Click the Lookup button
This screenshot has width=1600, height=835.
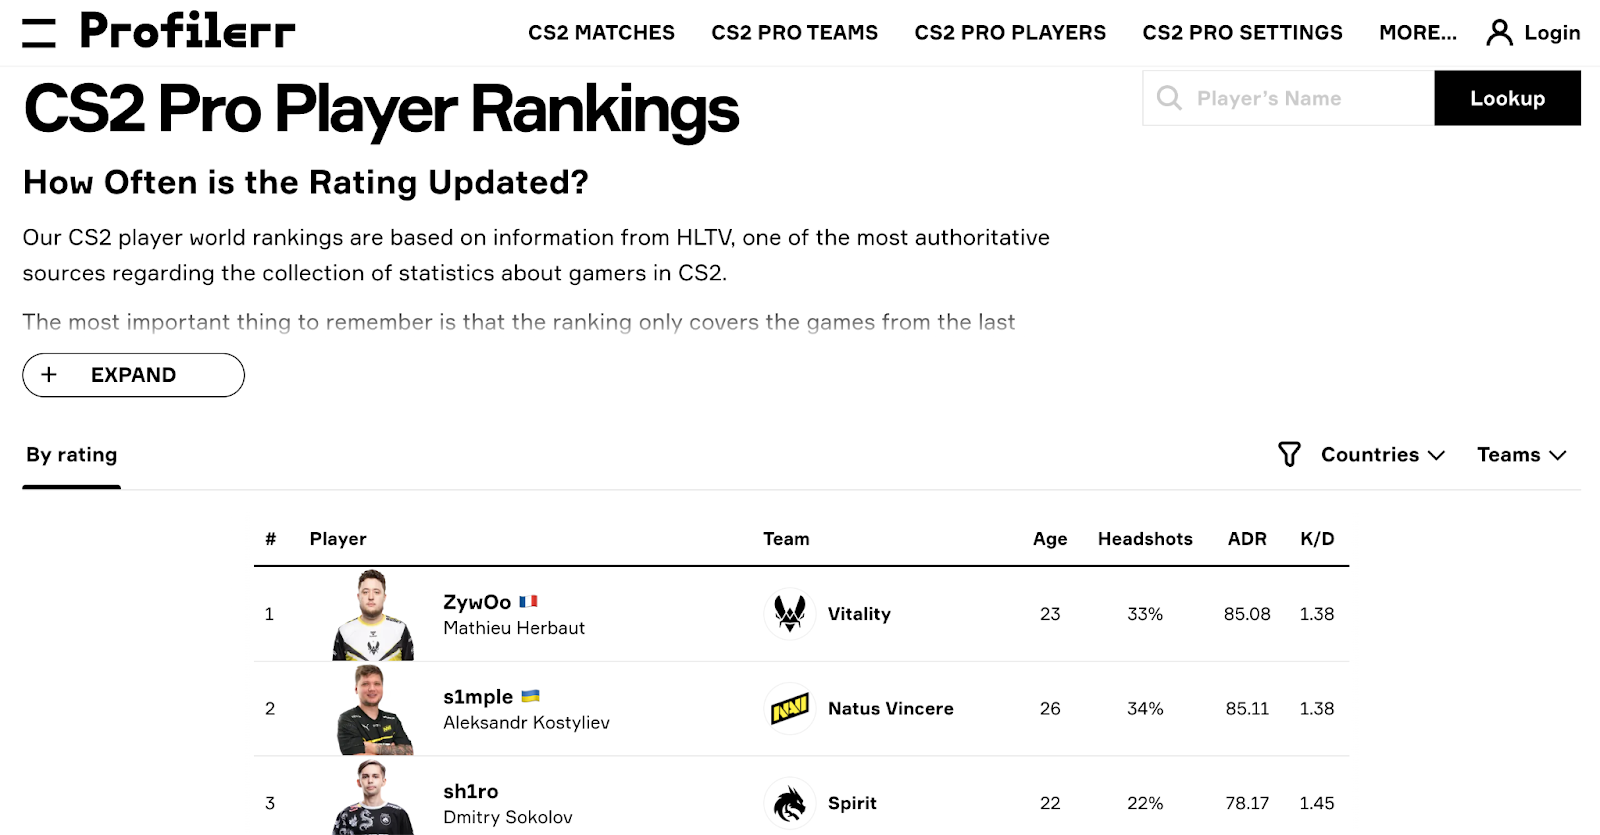pos(1507,98)
